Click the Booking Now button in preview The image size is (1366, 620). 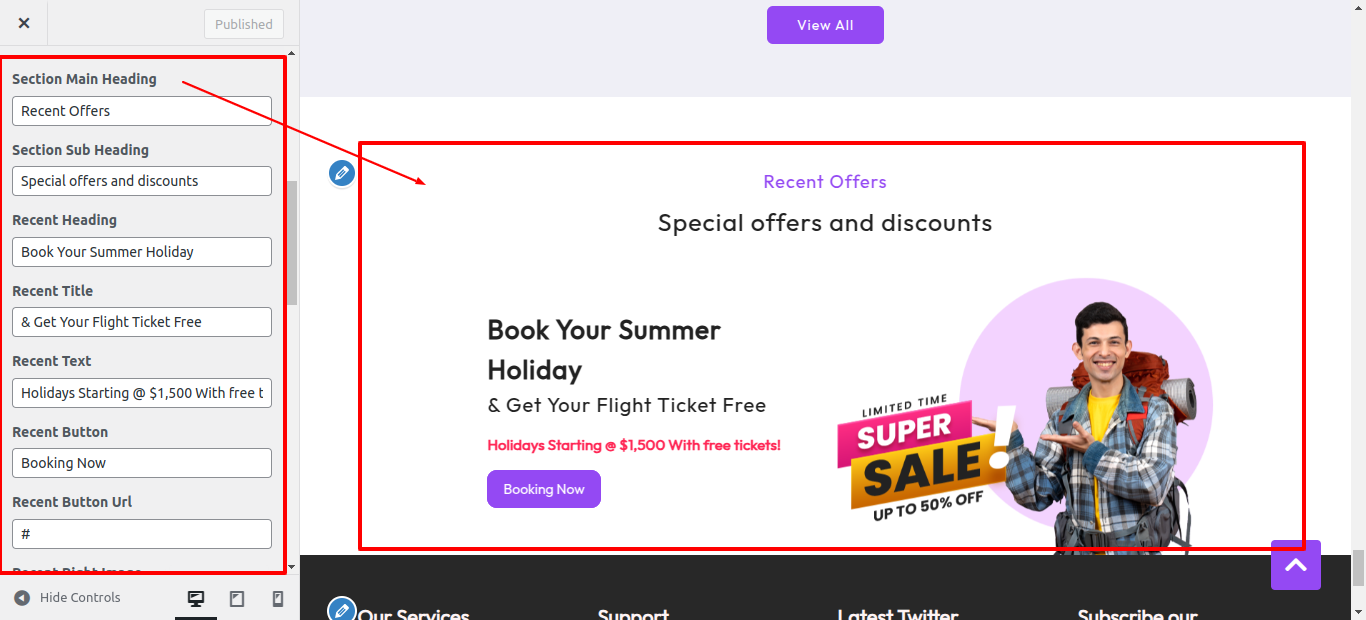click(543, 489)
